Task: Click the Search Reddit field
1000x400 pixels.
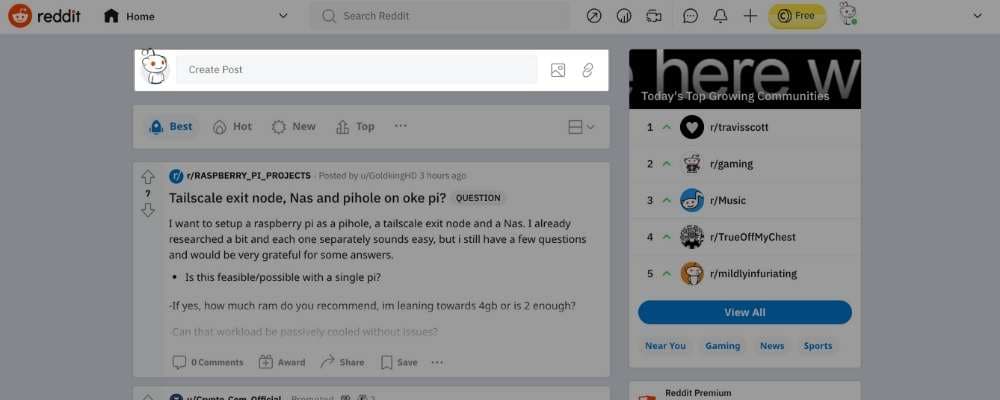Action: pyautogui.click(x=439, y=16)
